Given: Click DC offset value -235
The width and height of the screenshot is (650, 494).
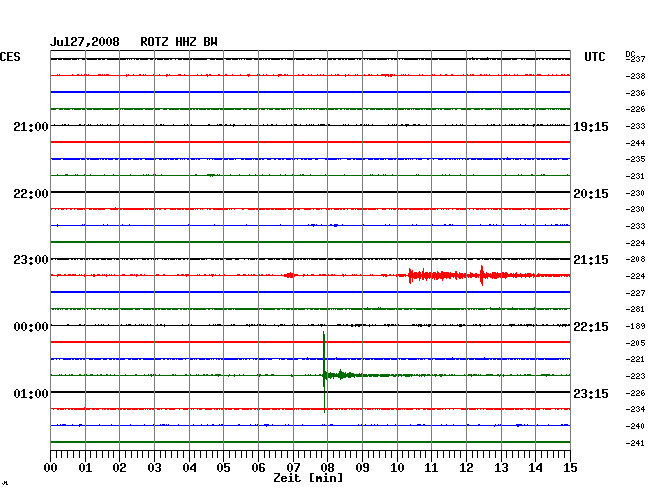Looking at the screenshot, I should point(635,159).
